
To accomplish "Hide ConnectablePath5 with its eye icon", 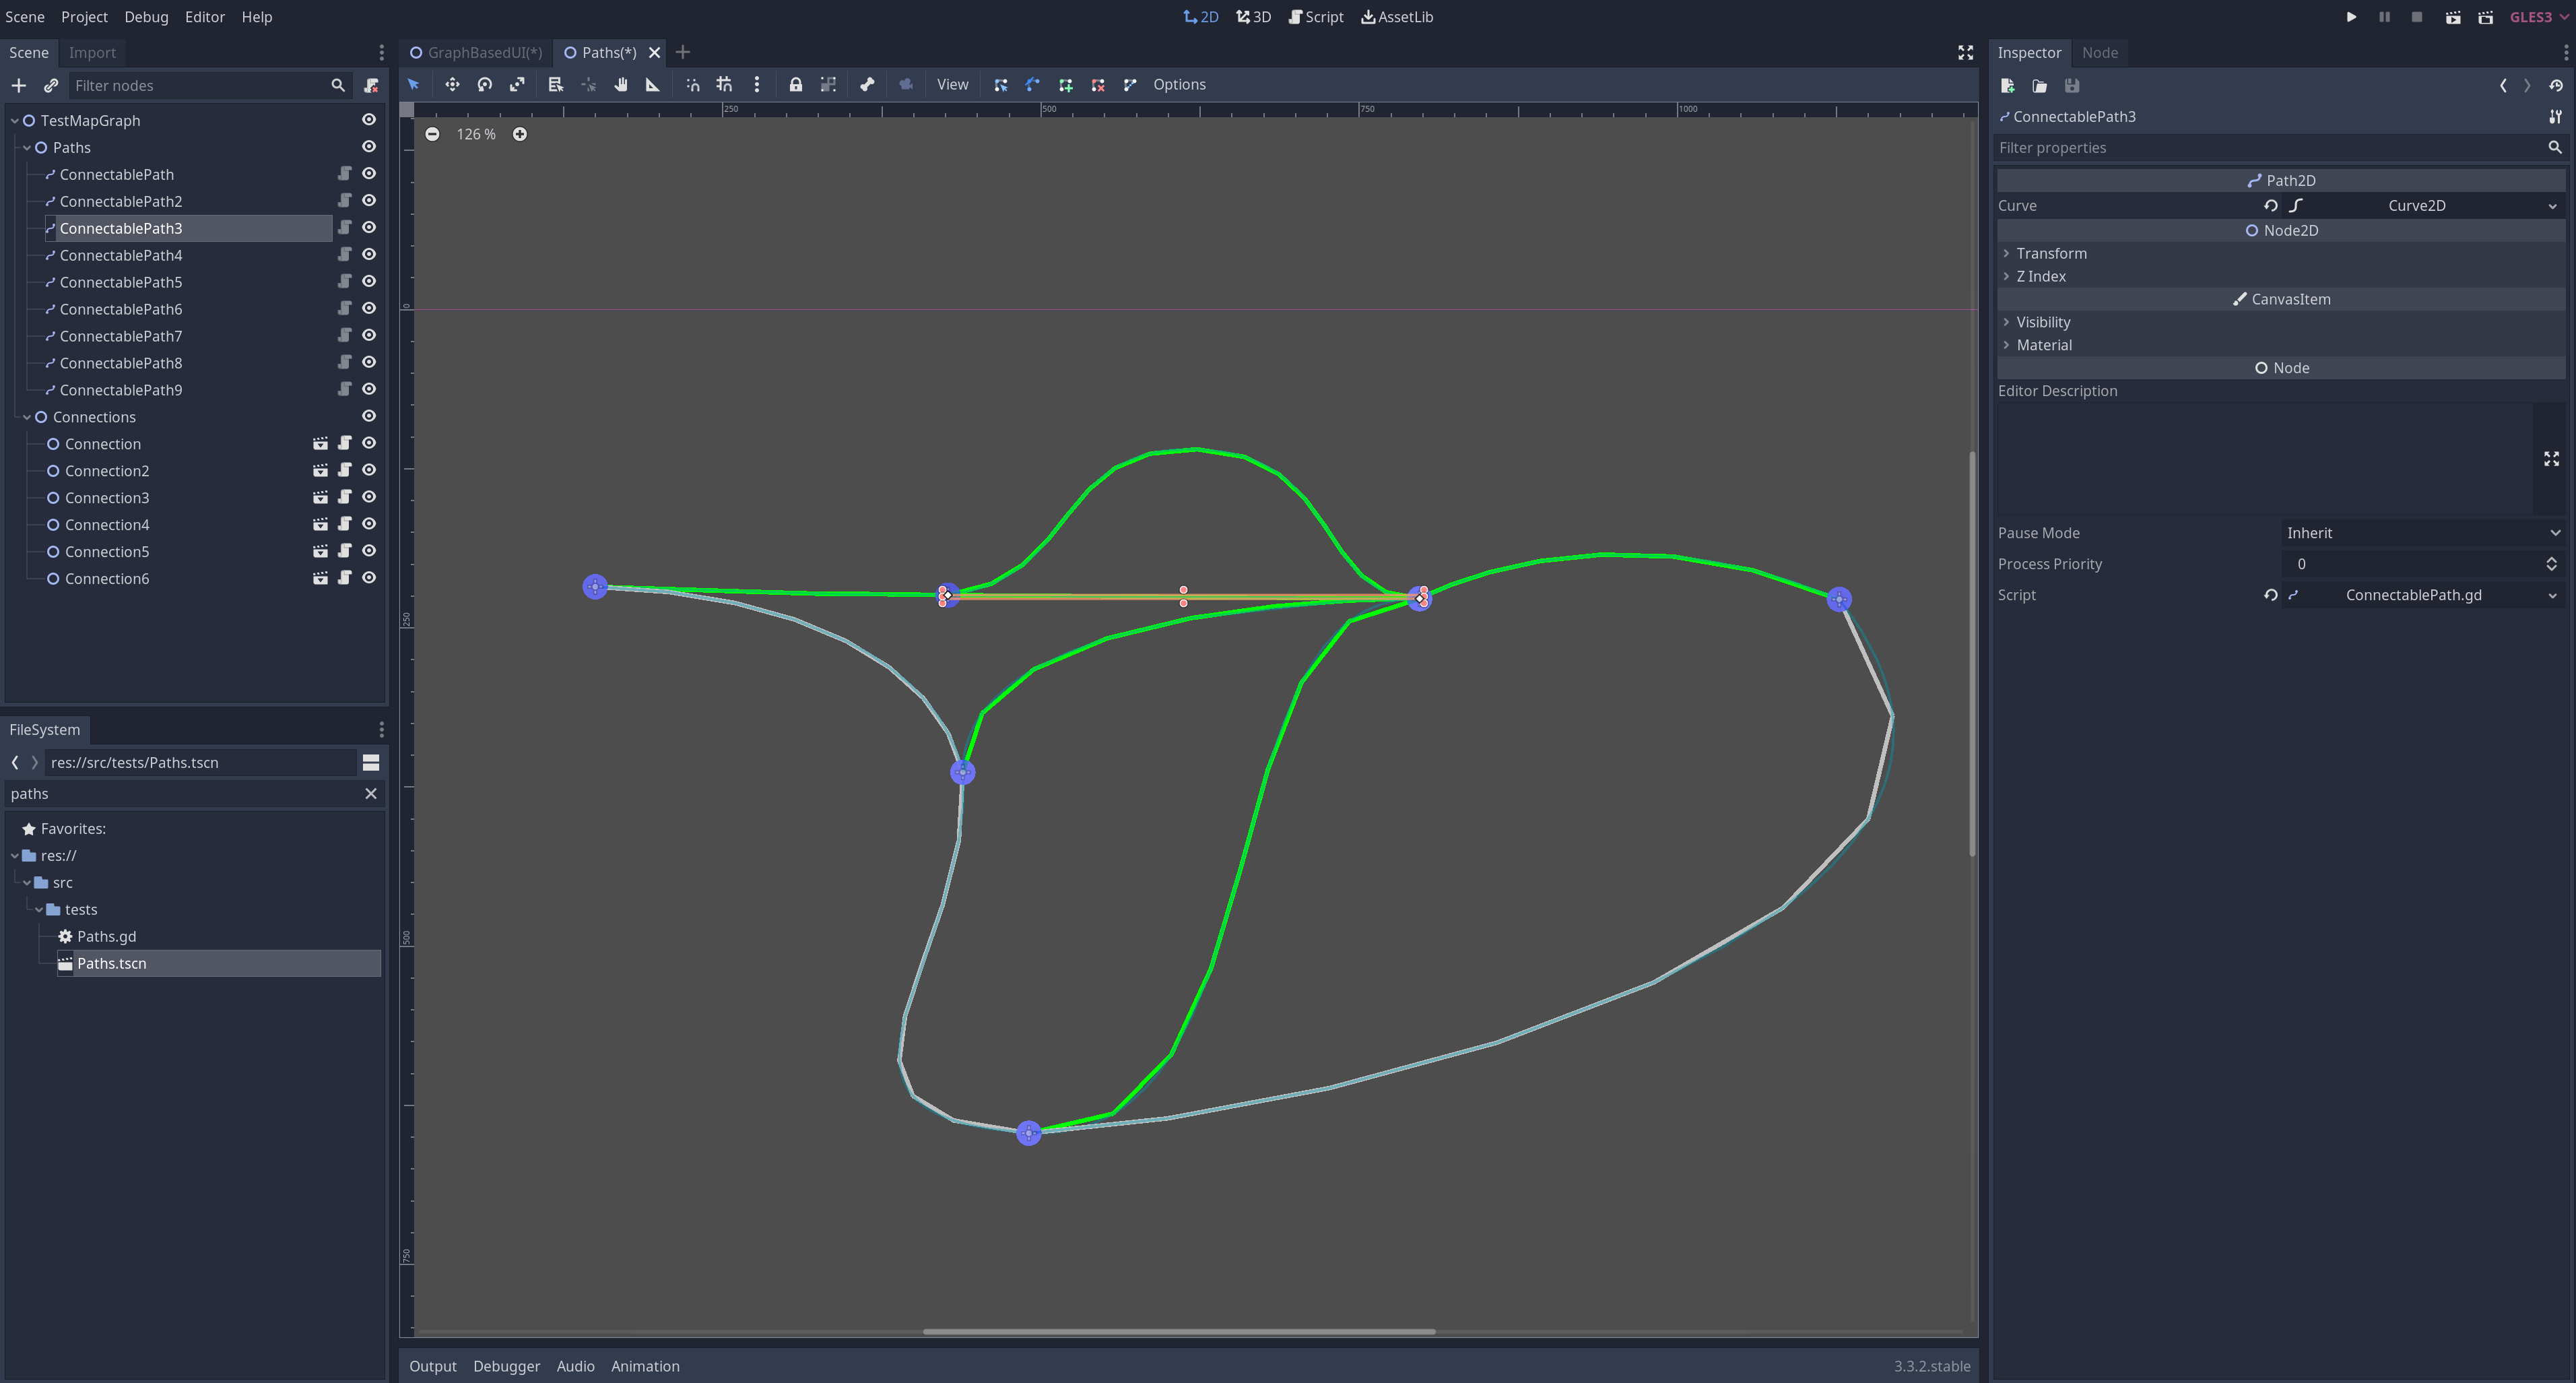I will click(x=369, y=282).
